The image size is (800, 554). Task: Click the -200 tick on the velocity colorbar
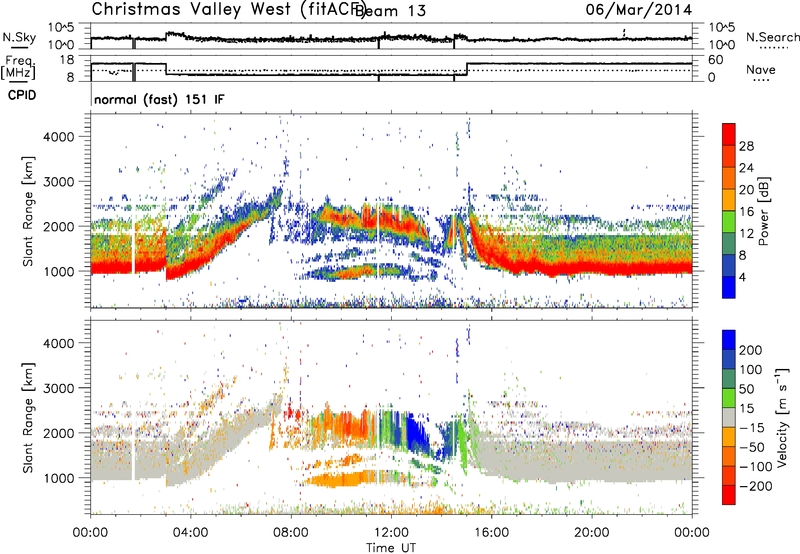click(x=755, y=487)
